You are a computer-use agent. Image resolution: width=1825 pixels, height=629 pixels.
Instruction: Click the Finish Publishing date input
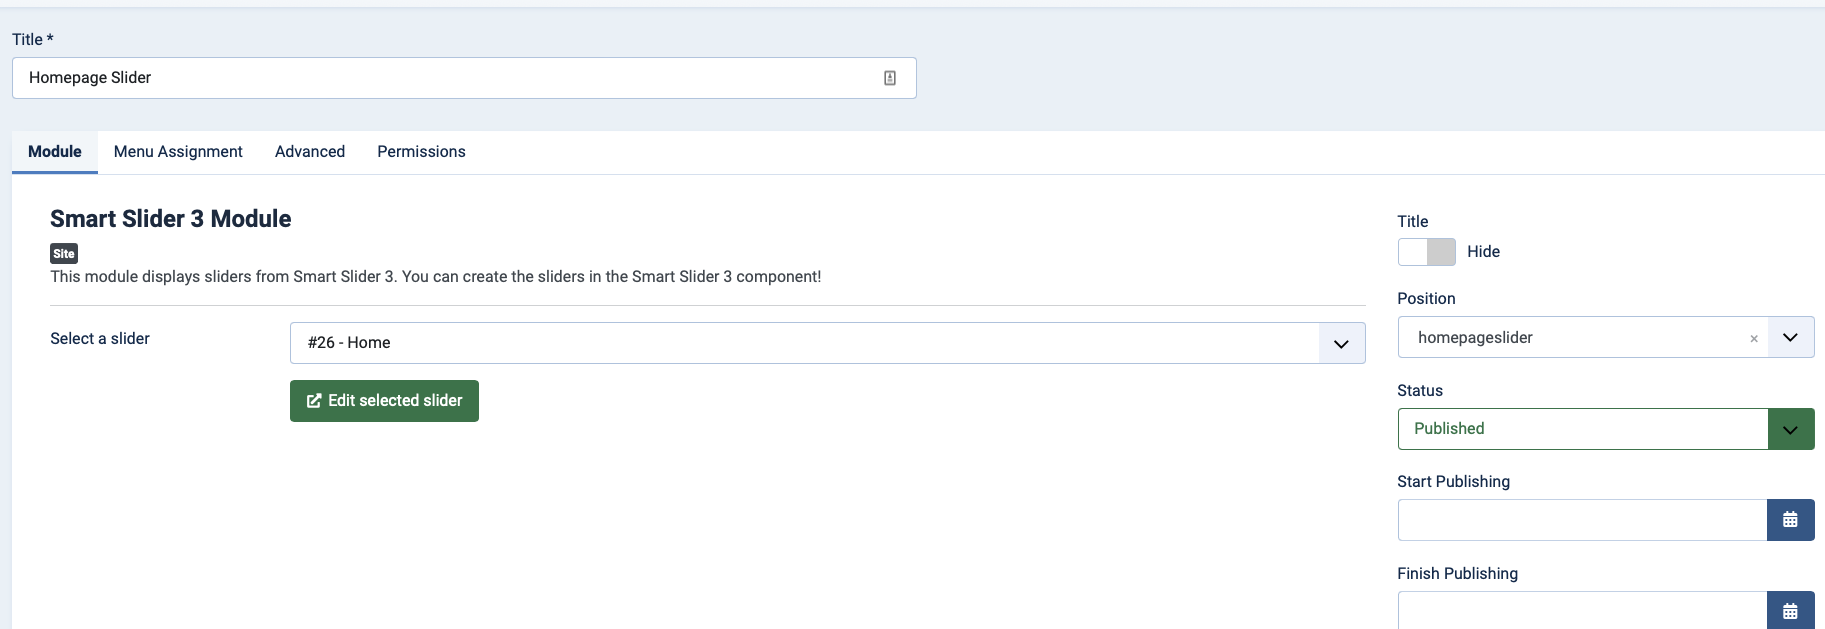coord(1582,610)
